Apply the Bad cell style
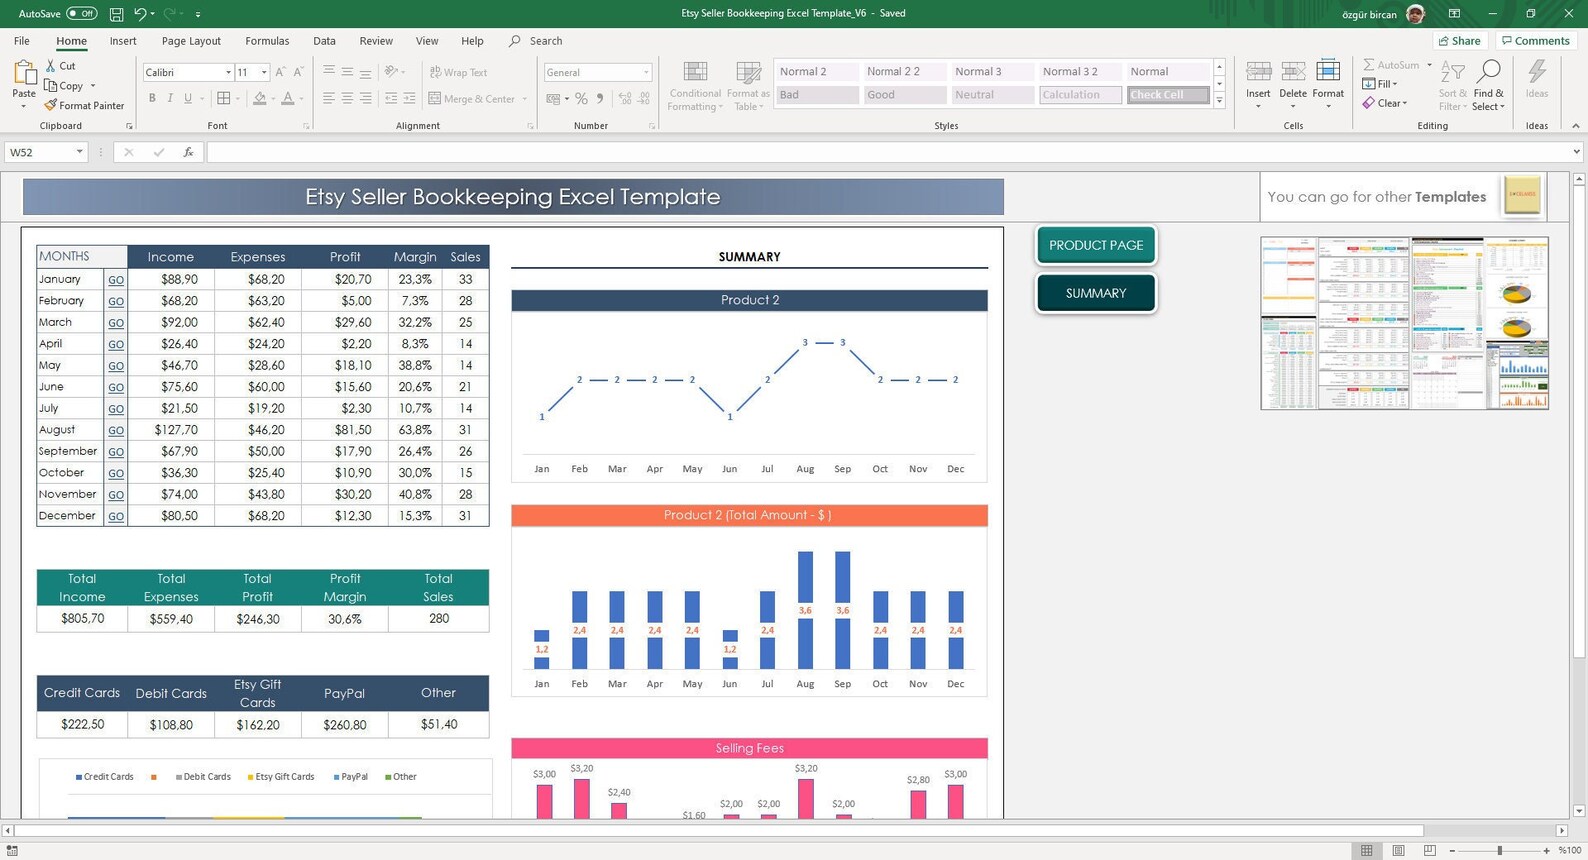 click(x=816, y=95)
